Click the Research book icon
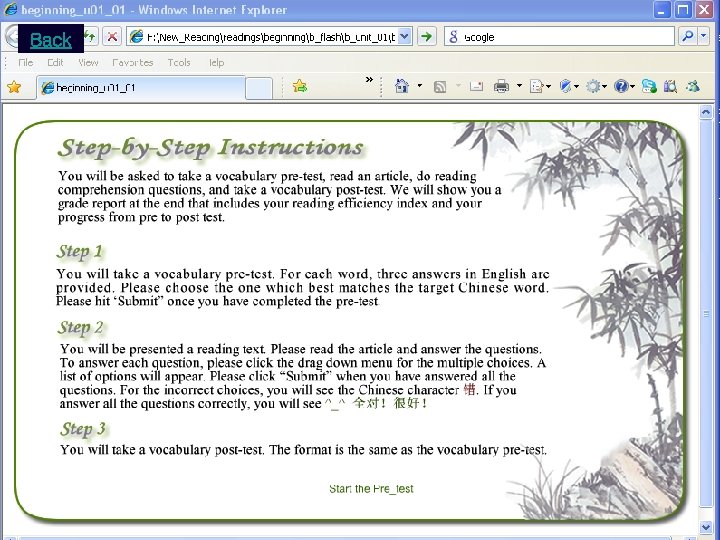720x540 pixels. [670, 86]
